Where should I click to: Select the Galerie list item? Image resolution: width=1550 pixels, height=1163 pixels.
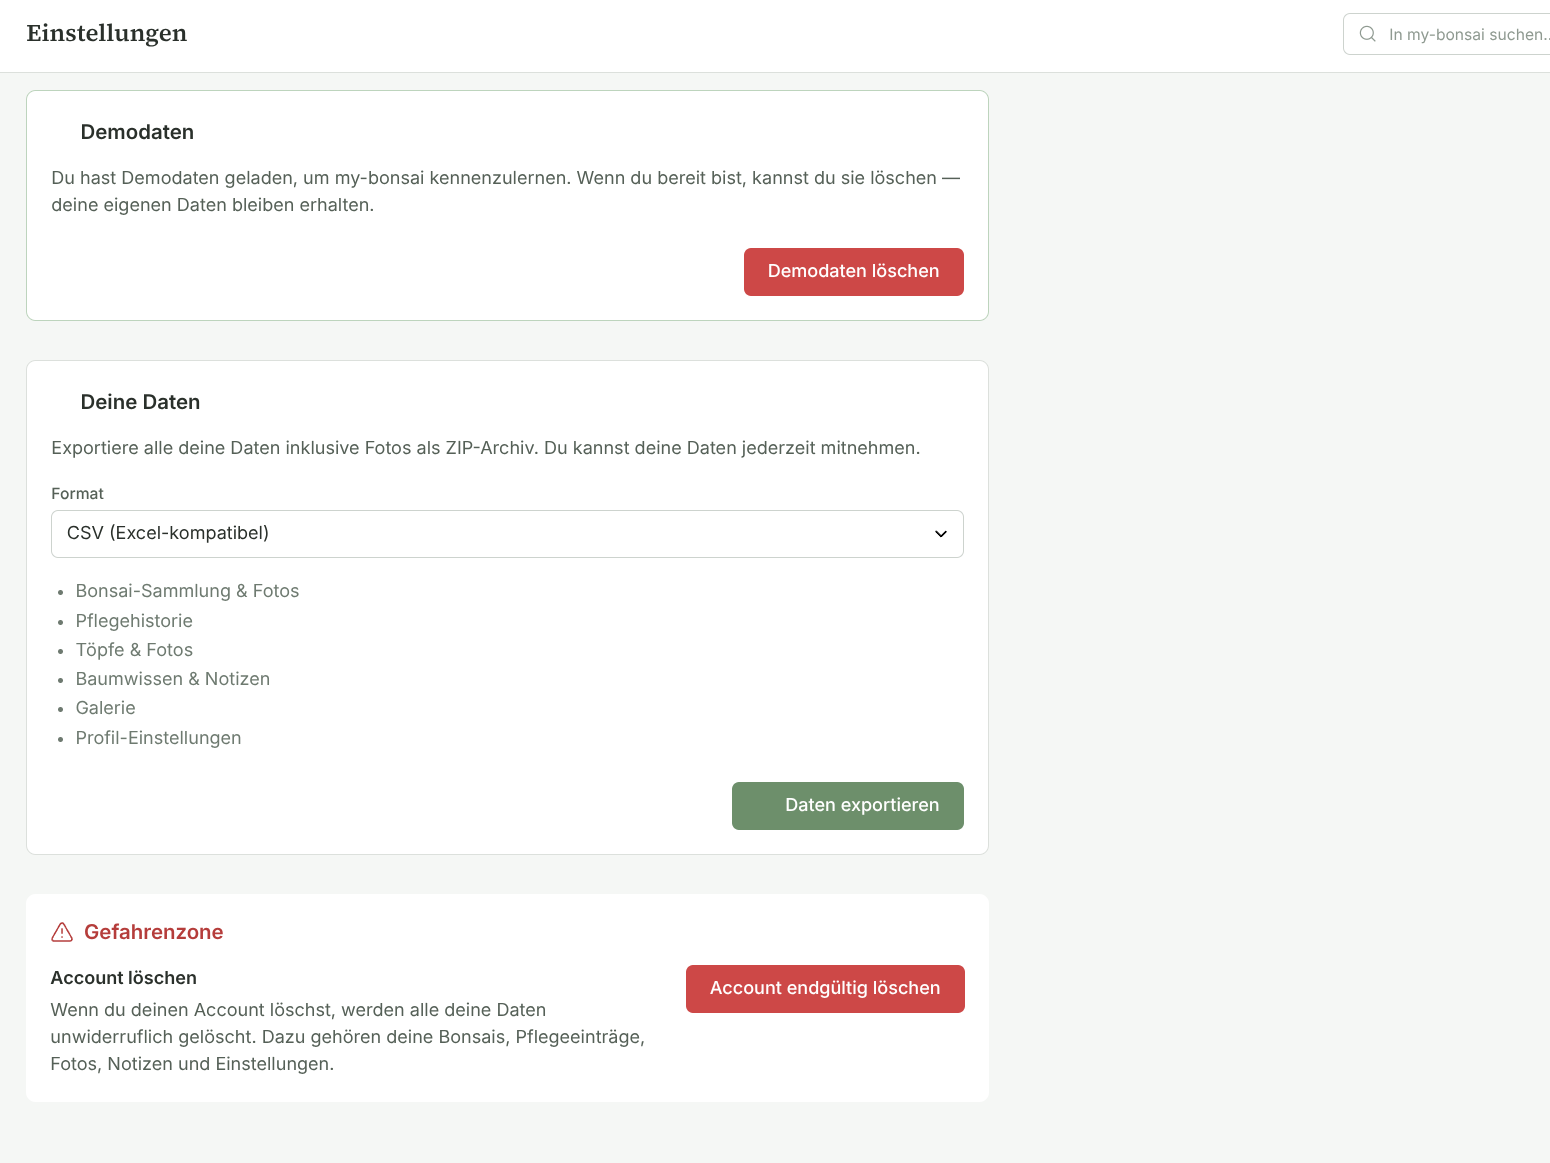[105, 707]
